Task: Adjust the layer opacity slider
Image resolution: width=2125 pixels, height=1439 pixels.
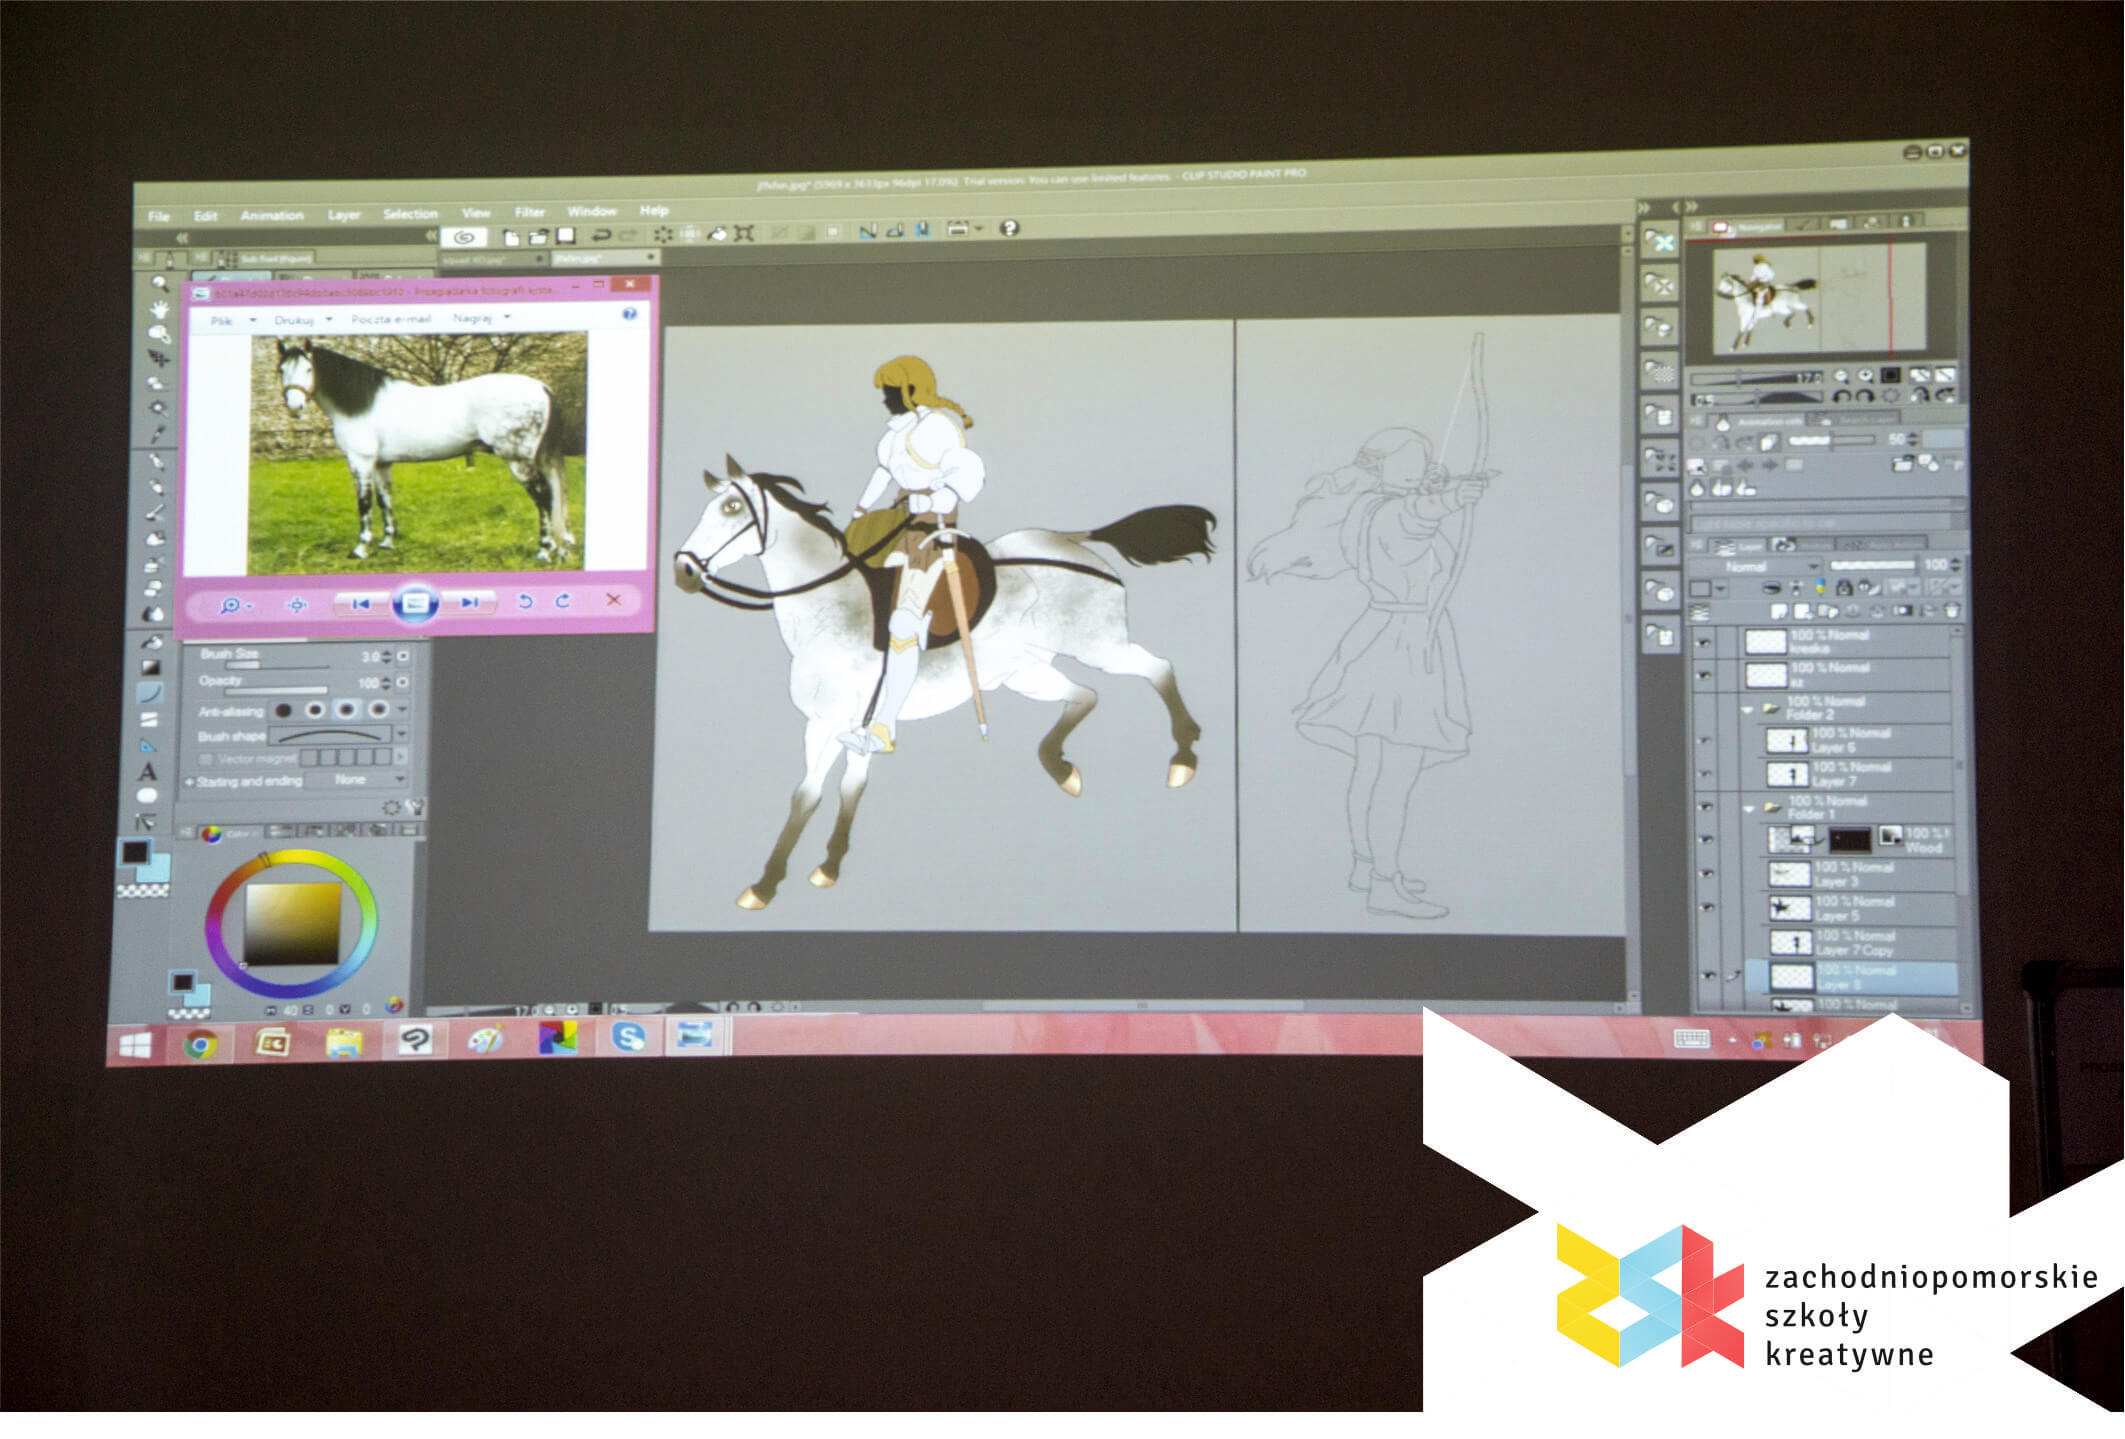Action: [x=1871, y=565]
